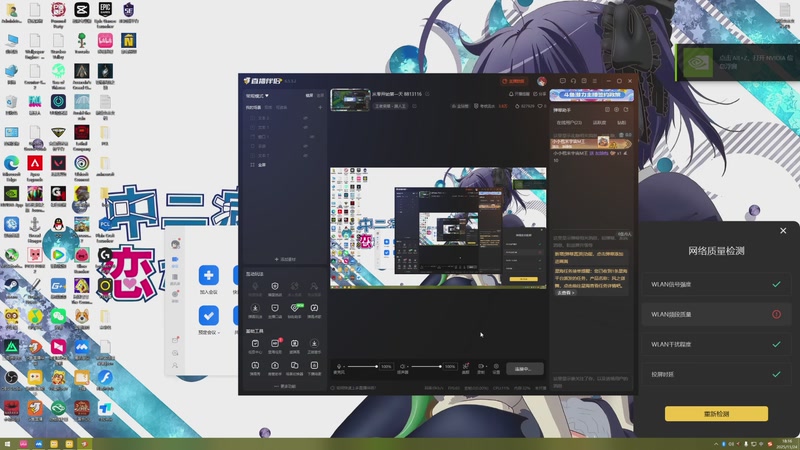Screen dimensions: 800x450
Task: Switch to the rightmost 弹幕助手 panel tab
Action: (x=621, y=122)
